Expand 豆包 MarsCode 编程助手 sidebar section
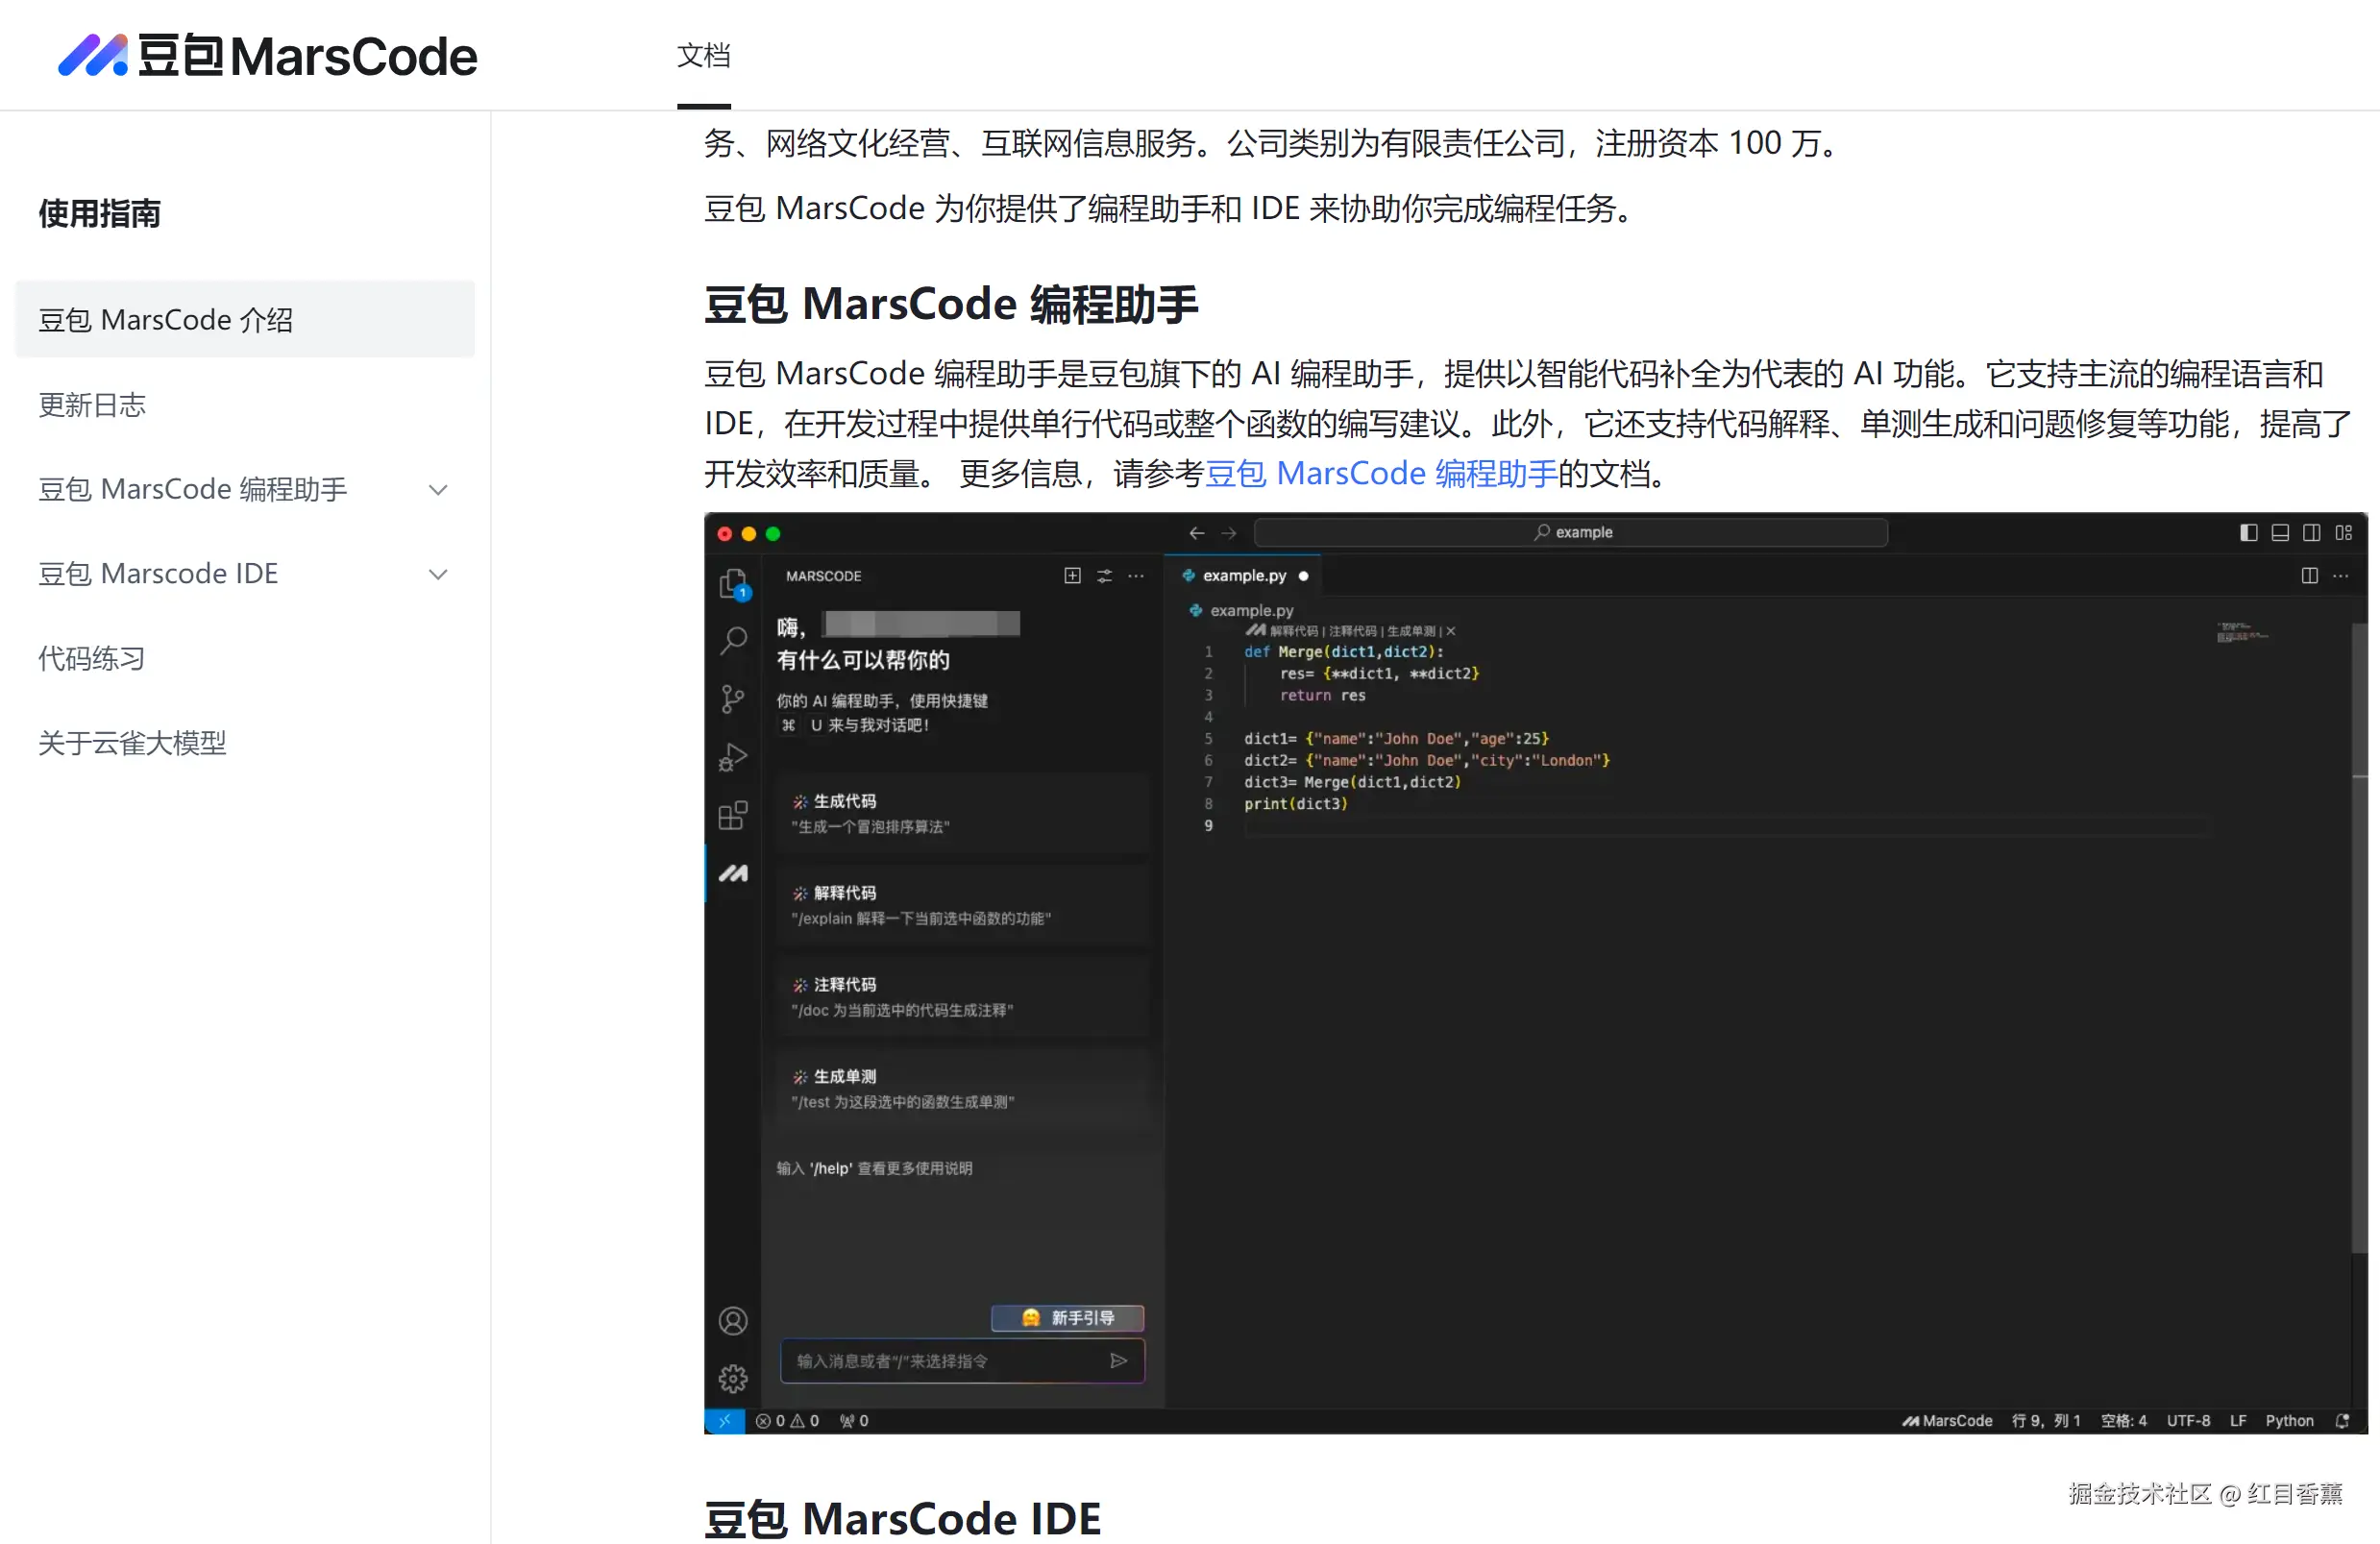Viewport: 2380px width, 1544px height. (437, 489)
